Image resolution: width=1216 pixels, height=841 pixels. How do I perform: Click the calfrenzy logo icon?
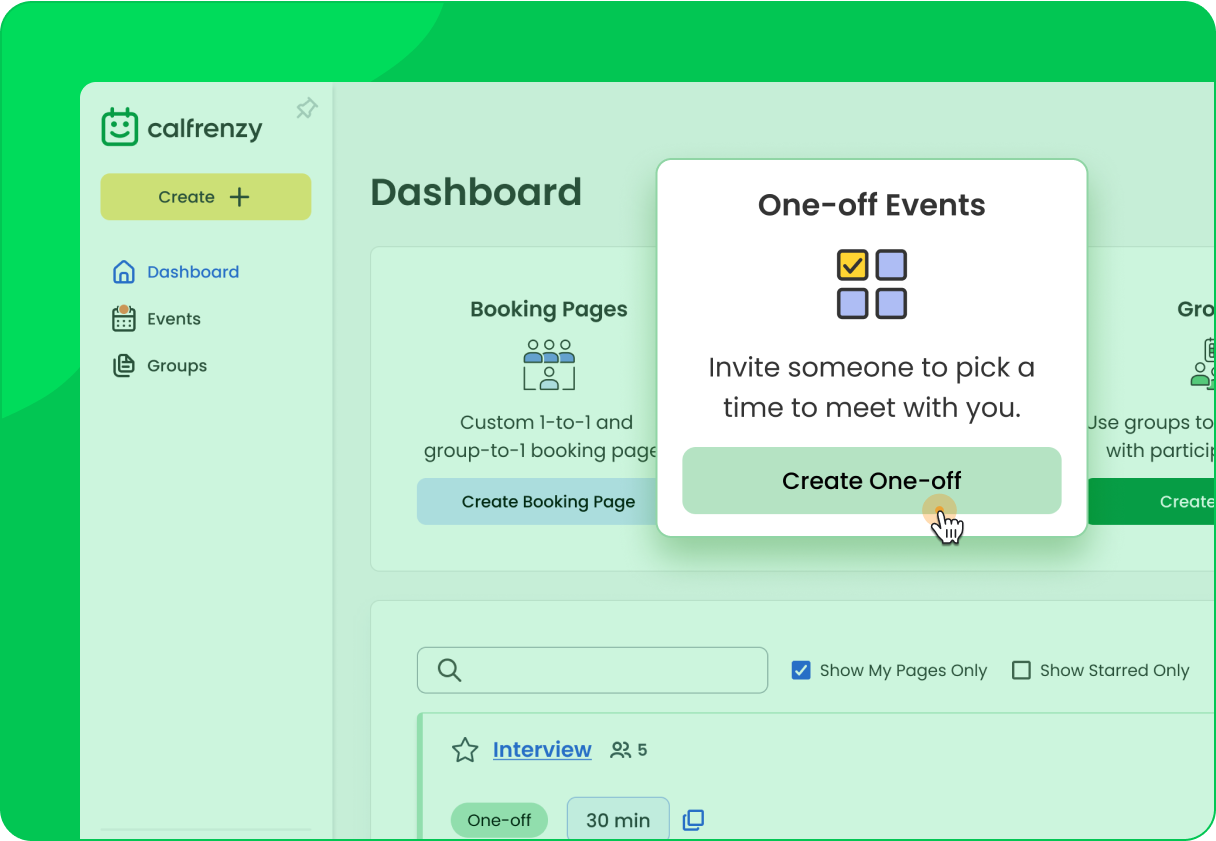(121, 127)
